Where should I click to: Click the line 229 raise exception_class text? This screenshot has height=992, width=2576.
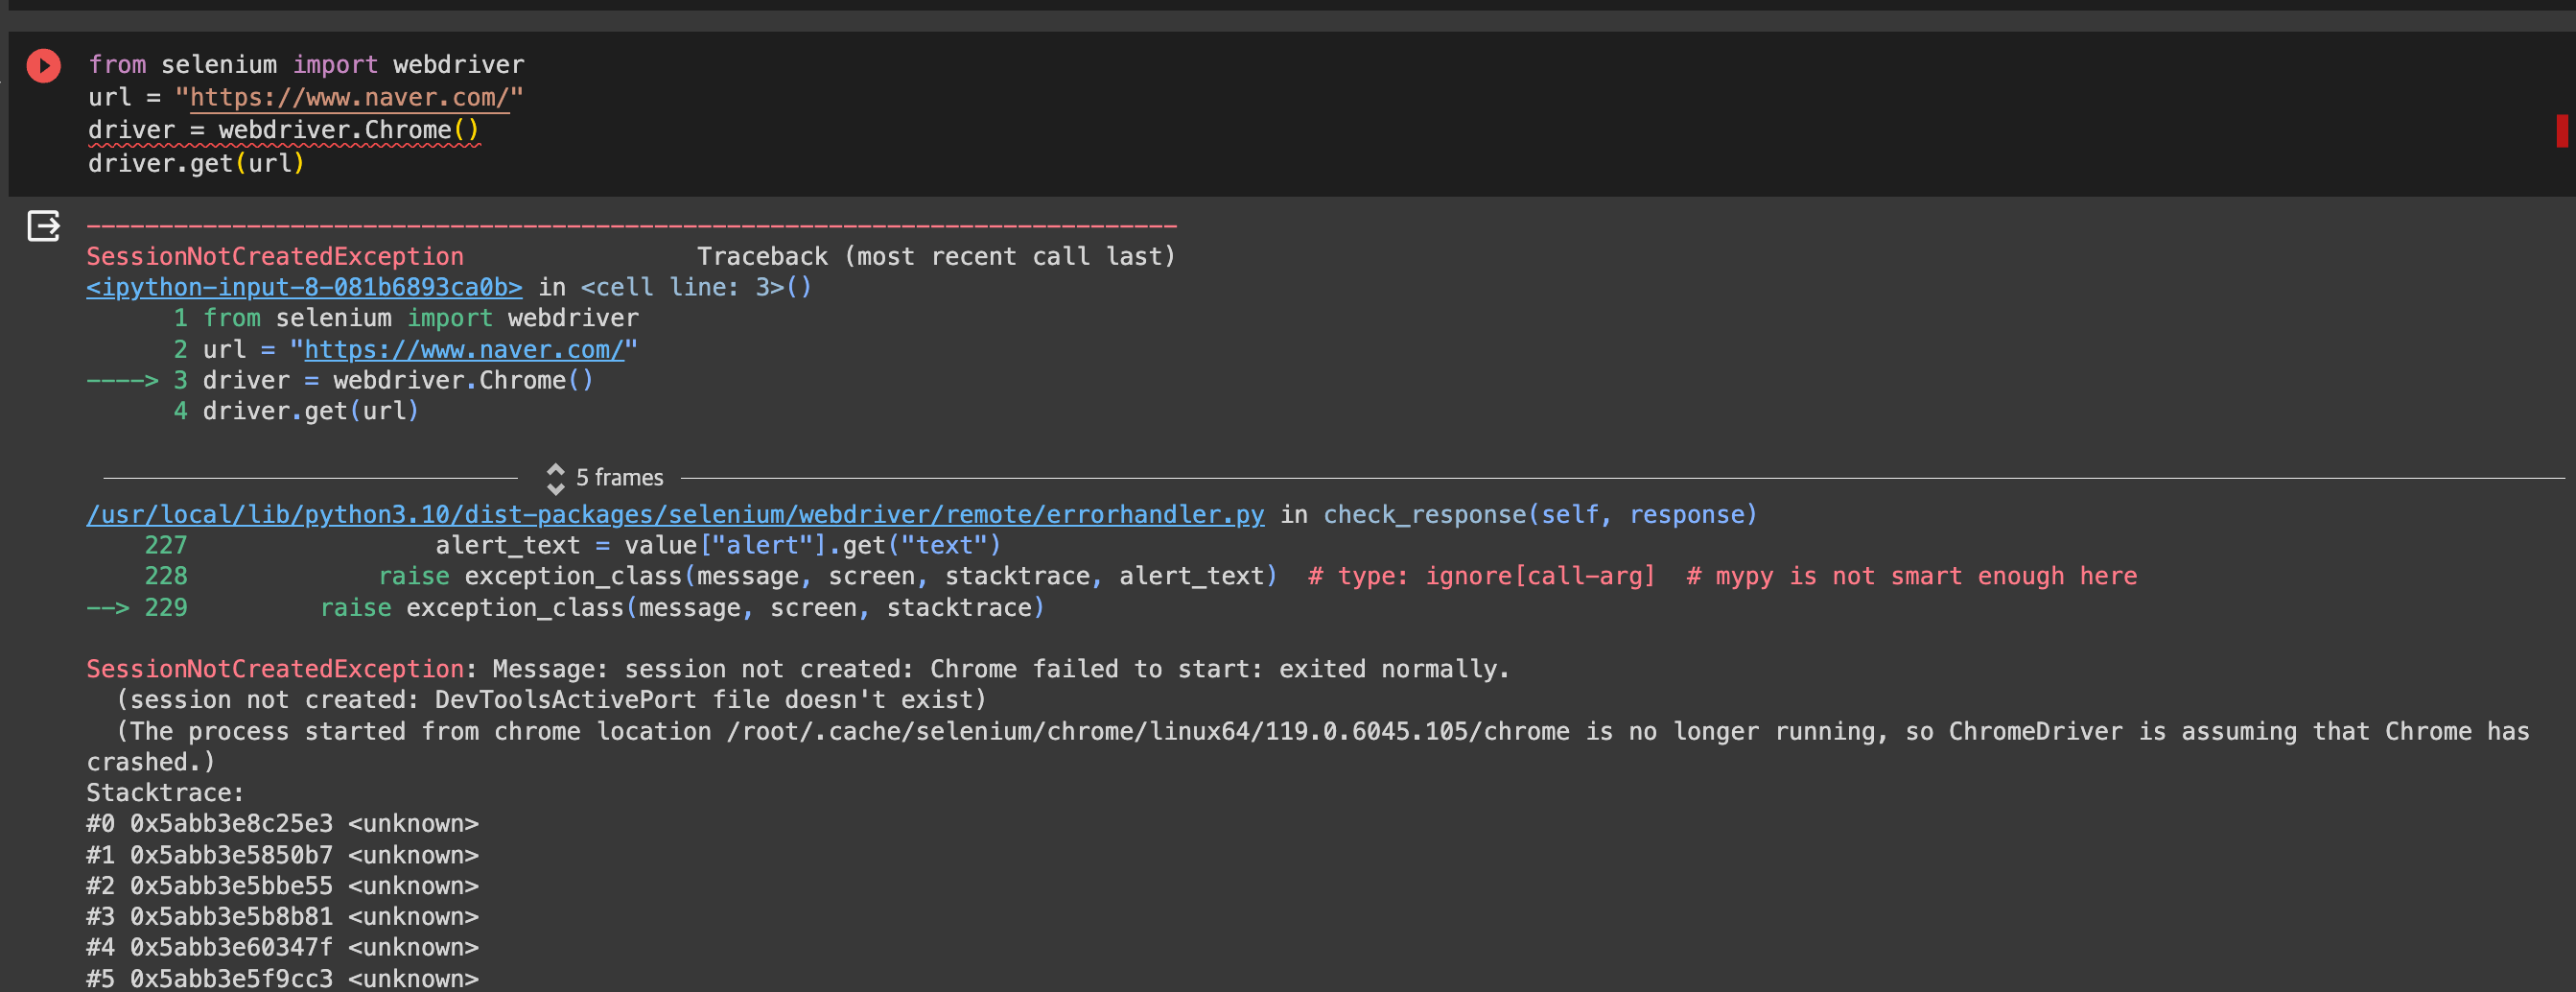click(682, 607)
